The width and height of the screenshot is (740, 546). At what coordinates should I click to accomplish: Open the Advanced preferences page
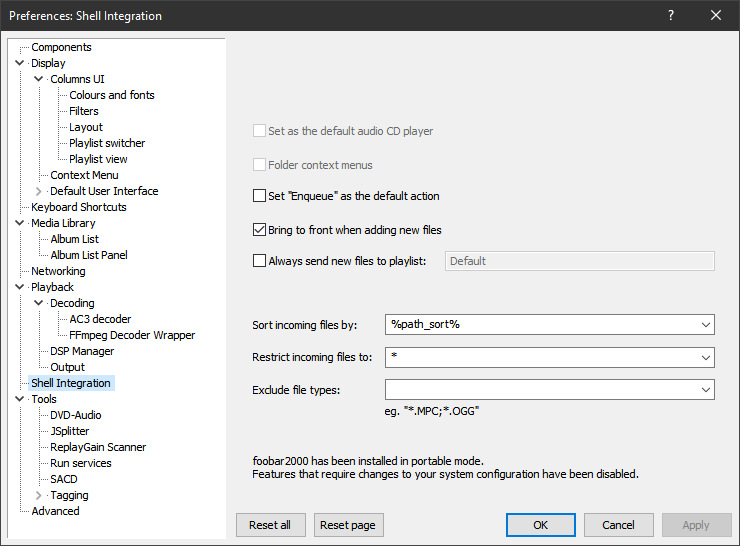pos(55,511)
